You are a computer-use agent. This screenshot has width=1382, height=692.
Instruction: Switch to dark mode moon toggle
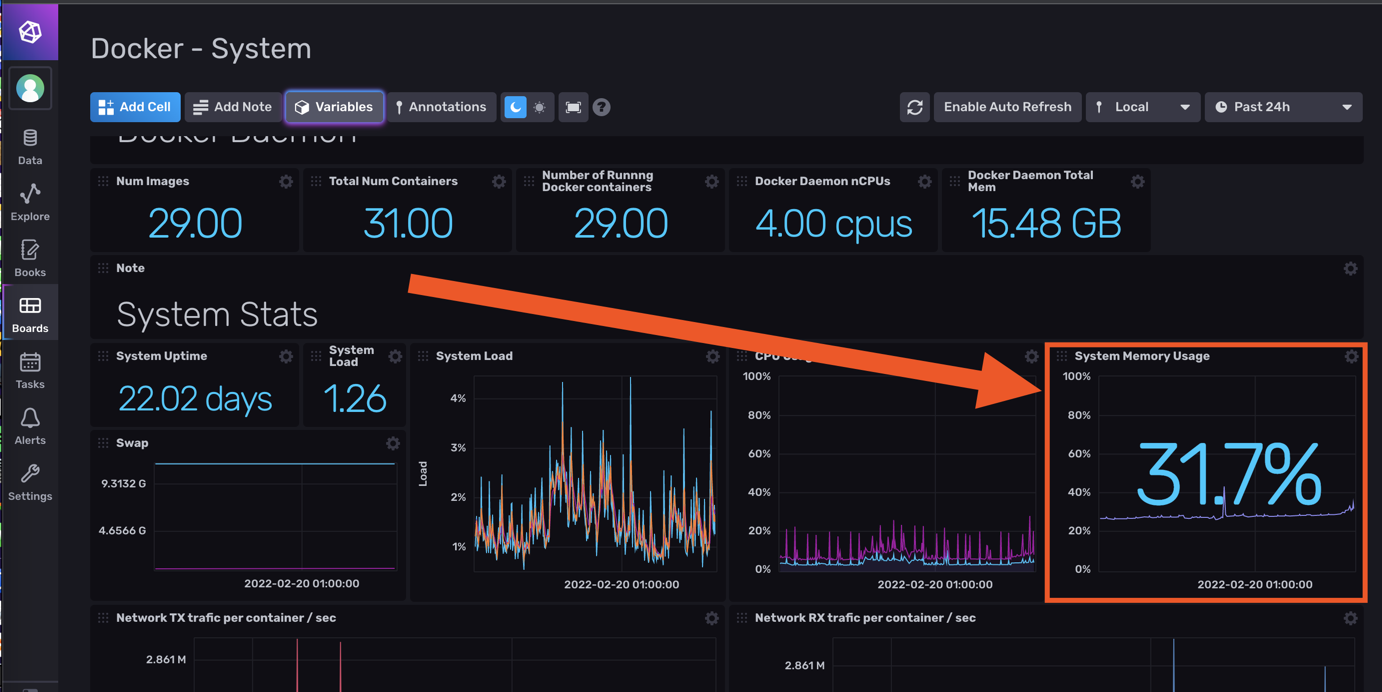tap(515, 107)
